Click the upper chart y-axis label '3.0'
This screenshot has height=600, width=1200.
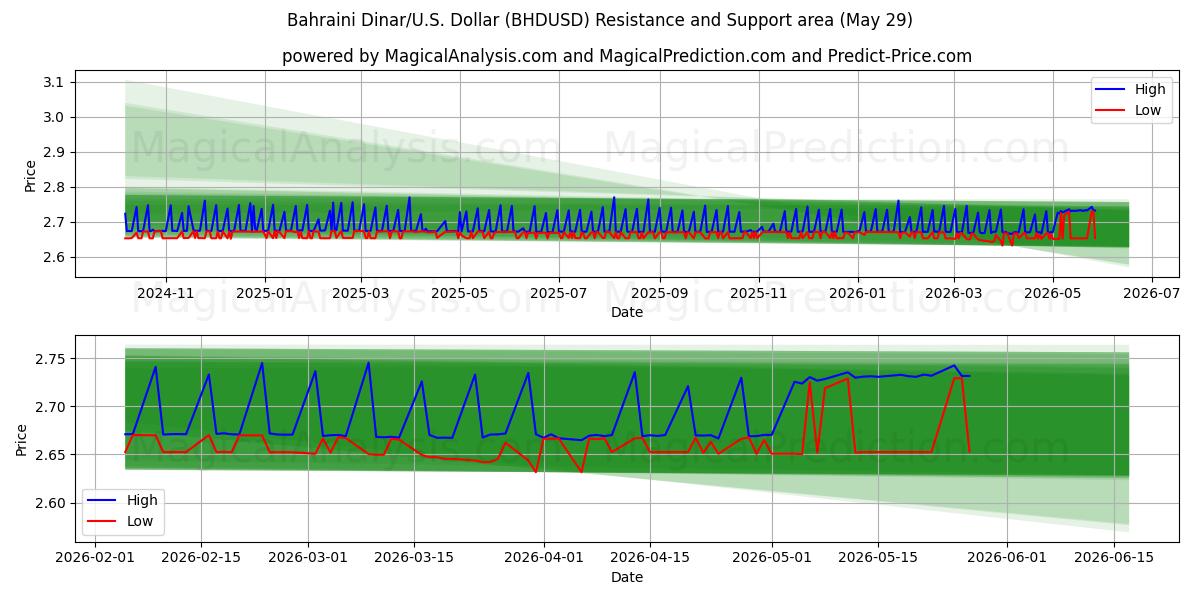click(55, 117)
